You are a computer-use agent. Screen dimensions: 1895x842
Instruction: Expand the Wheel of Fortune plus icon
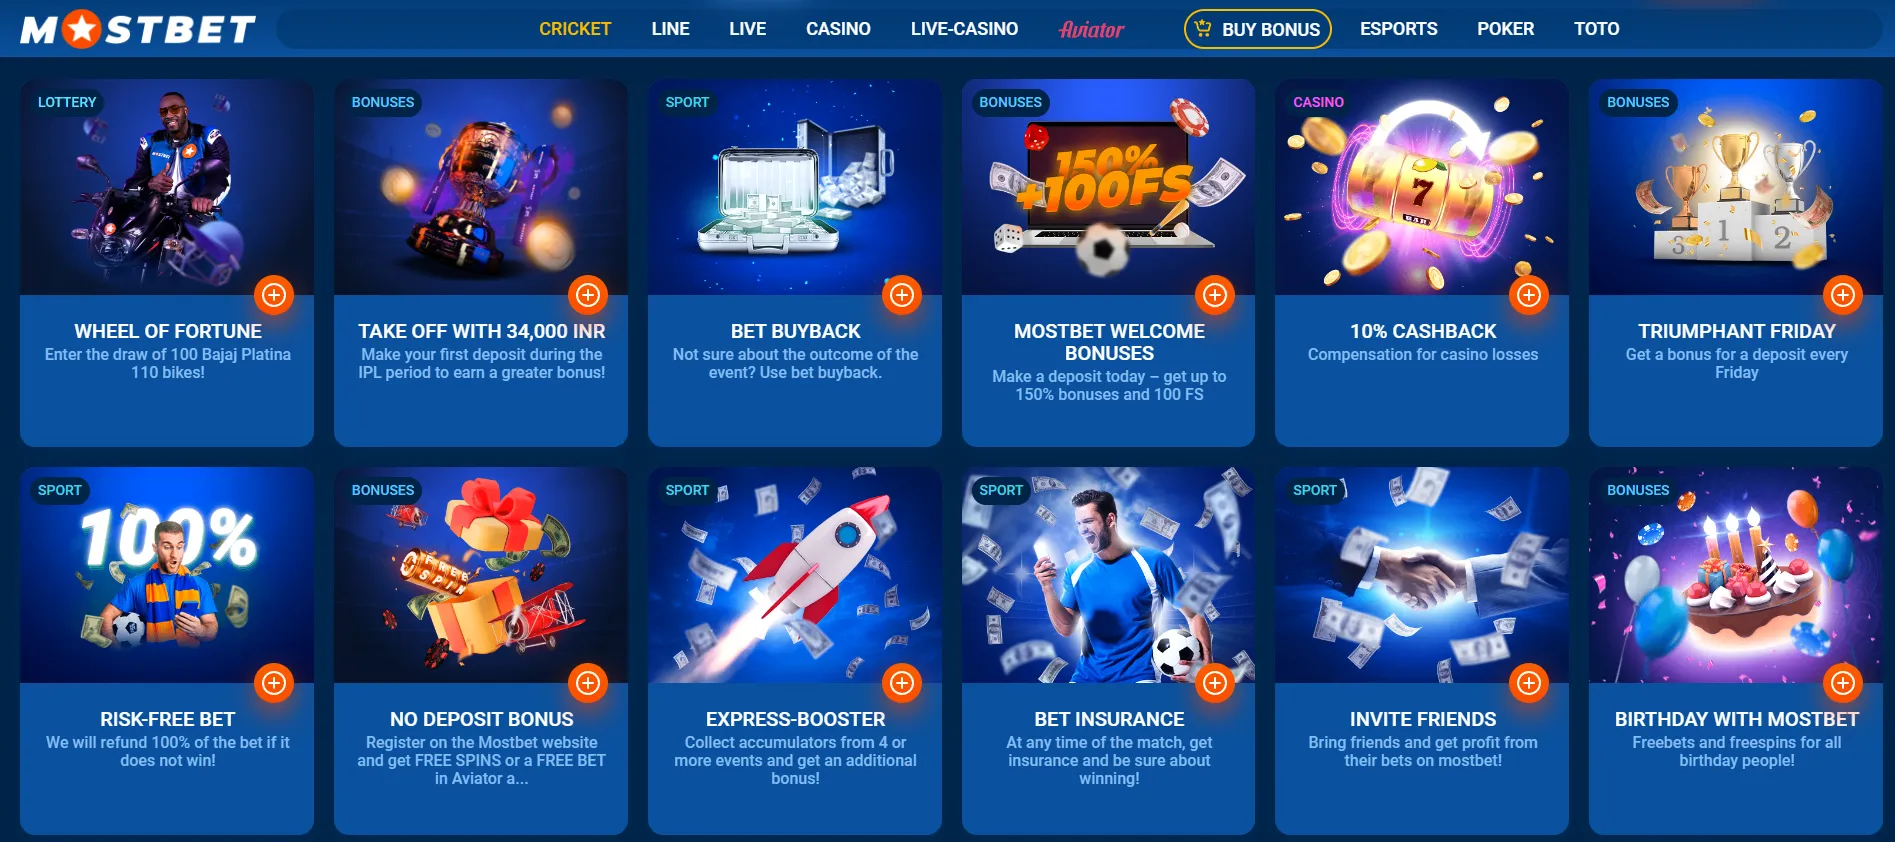click(x=274, y=295)
